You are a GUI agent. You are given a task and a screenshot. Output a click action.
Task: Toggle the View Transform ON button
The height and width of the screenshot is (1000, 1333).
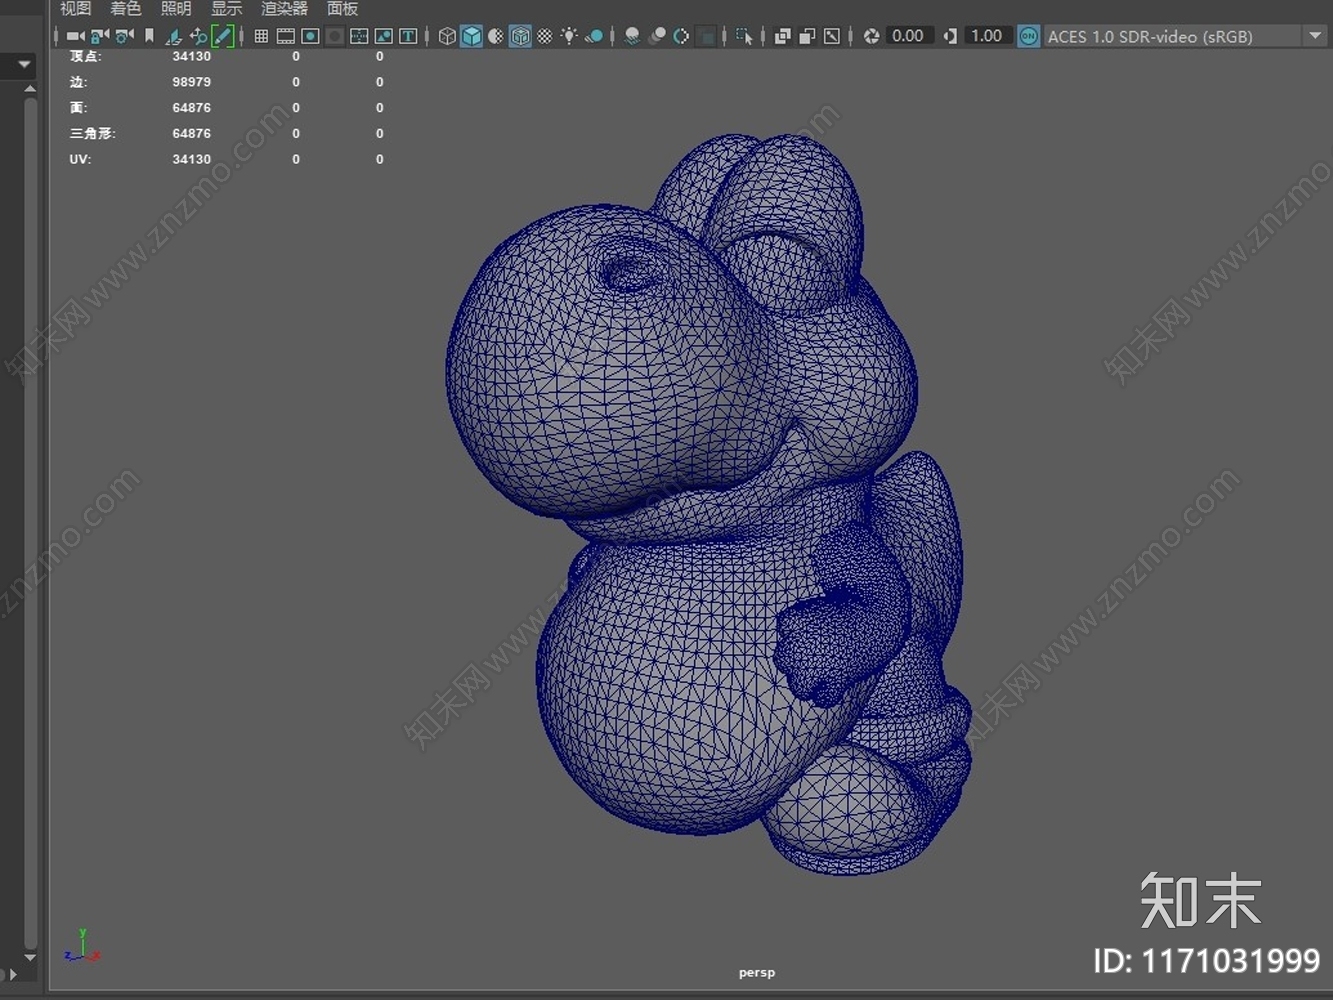pyautogui.click(x=1028, y=36)
